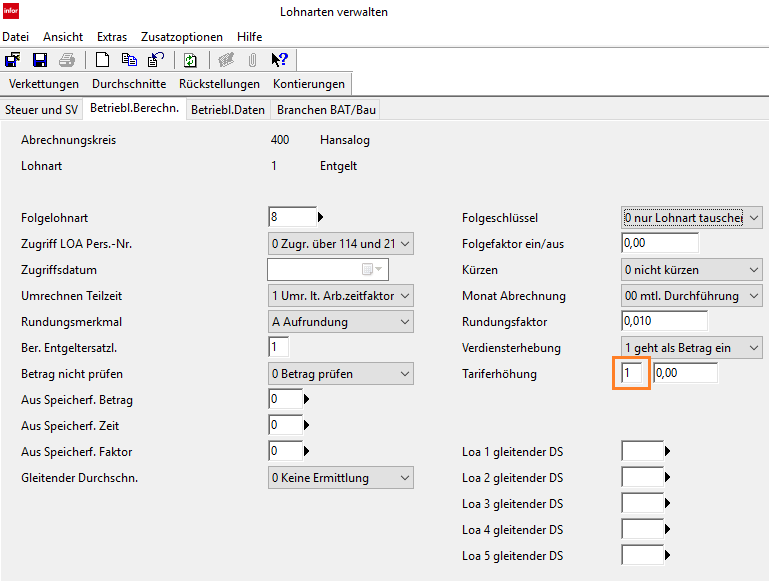Open the Hilfe menu
The width and height of the screenshot is (769, 581).
(250, 37)
